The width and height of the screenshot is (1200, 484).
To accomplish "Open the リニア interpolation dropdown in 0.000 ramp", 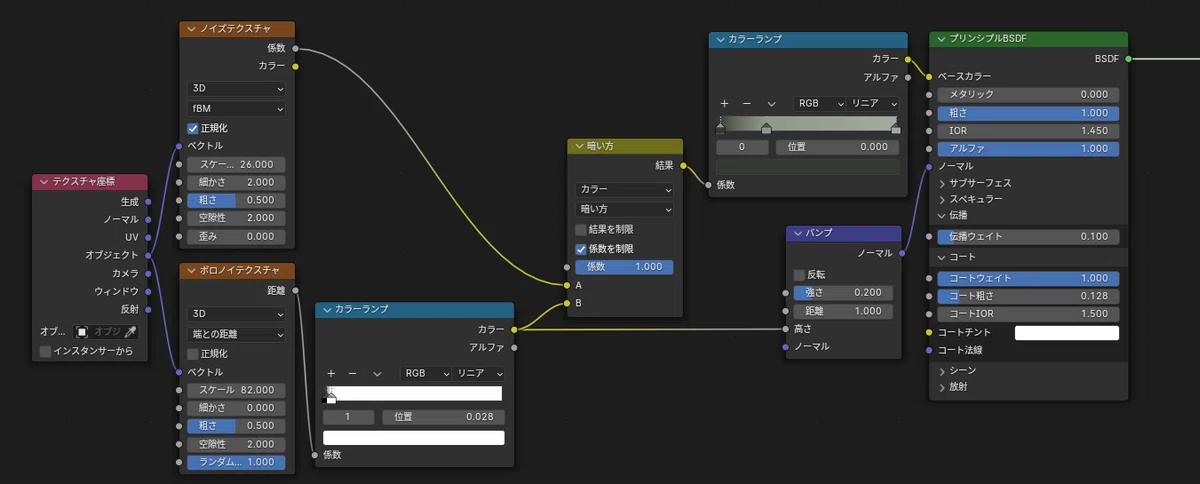I will coord(874,103).
